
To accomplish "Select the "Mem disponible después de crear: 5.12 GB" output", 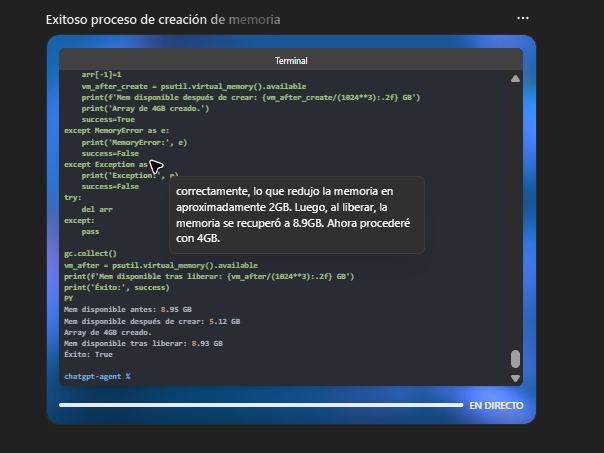I will pos(151,321).
